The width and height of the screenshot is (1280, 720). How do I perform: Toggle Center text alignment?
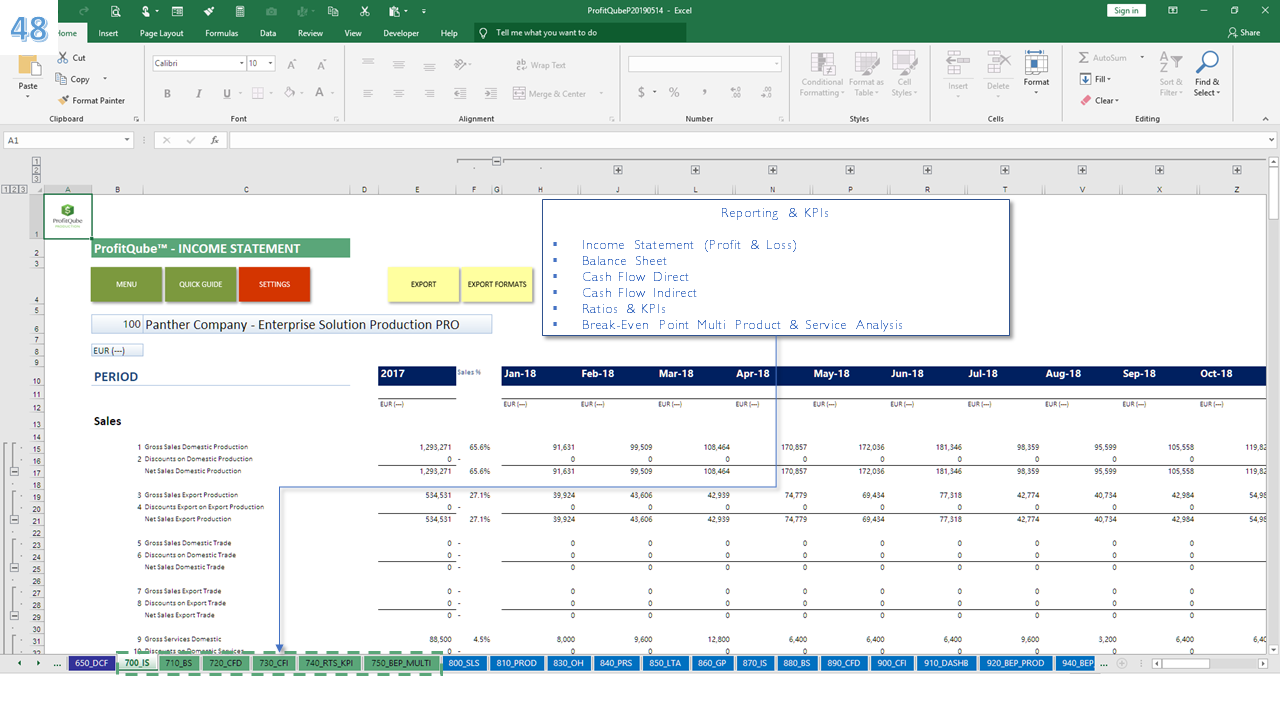[397, 93]
